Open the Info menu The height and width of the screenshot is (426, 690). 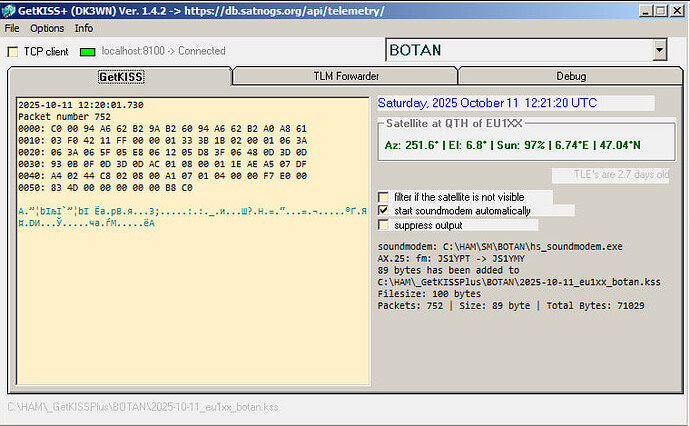point(84,28)
